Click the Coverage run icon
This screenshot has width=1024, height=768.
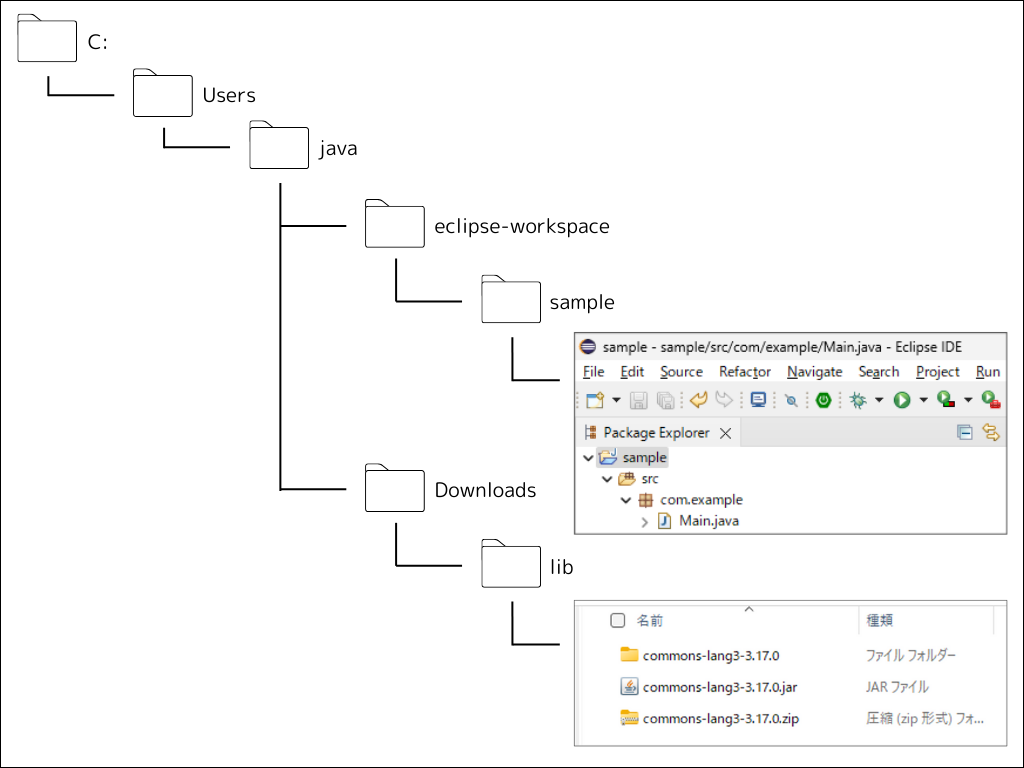pos(946,399)
